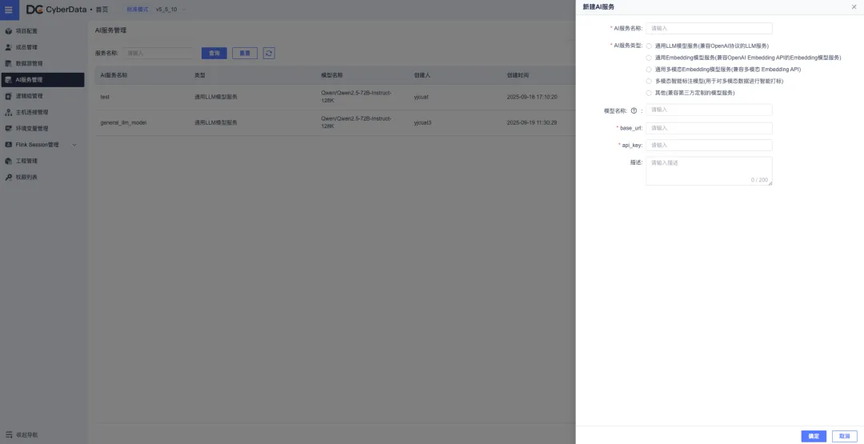Viewport: 864px width, 444px height.
Task: Click in the 描述 description textarea
Action: (709, 171)
